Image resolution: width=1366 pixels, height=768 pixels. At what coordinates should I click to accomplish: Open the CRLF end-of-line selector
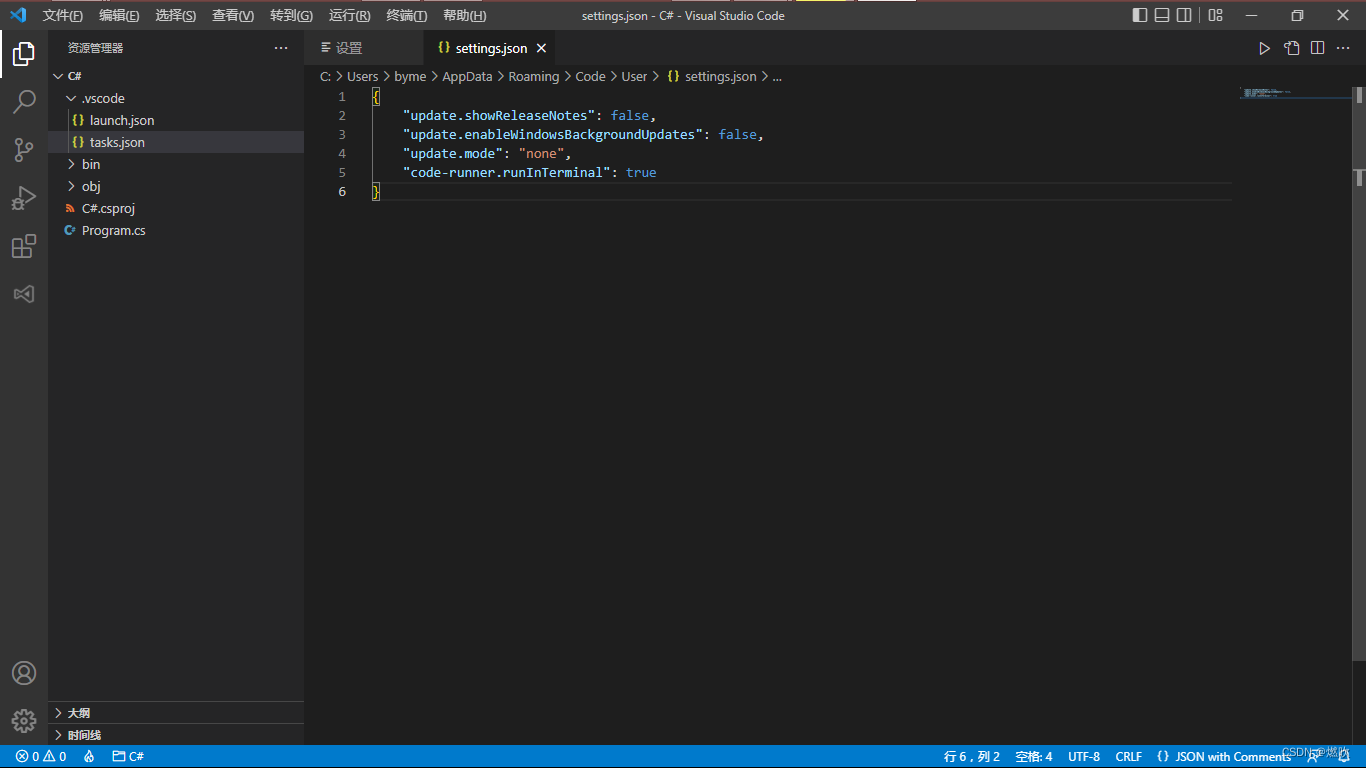click(x=1128, y=757)
